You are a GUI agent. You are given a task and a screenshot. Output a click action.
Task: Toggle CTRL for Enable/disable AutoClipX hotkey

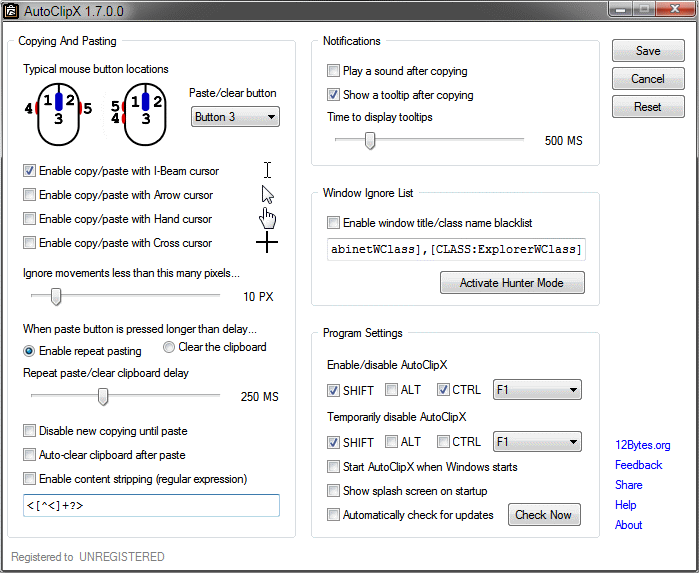[x=443, y=390]
